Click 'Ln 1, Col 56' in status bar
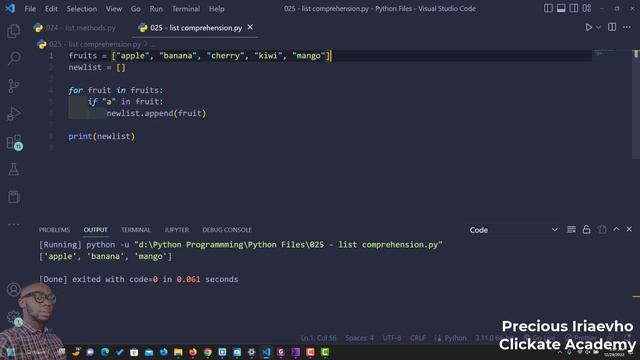 (318, 338)
